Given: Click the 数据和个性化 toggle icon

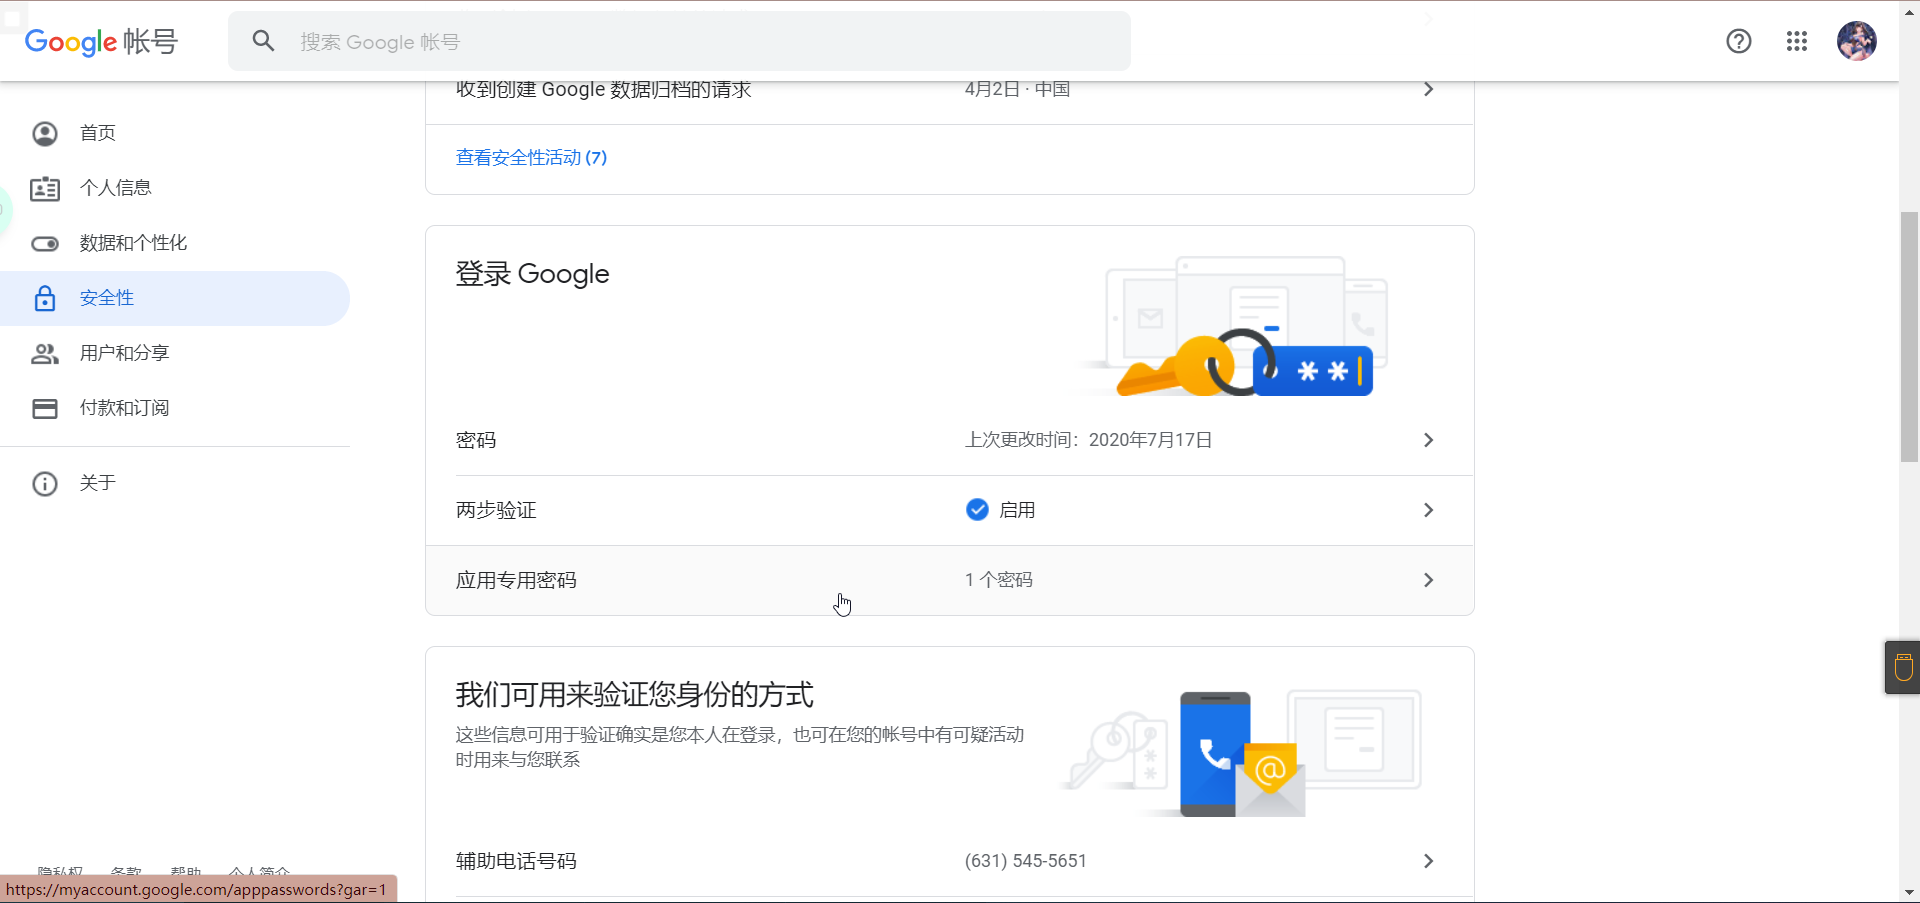Looking at the screenshot, I should (45, 243).
